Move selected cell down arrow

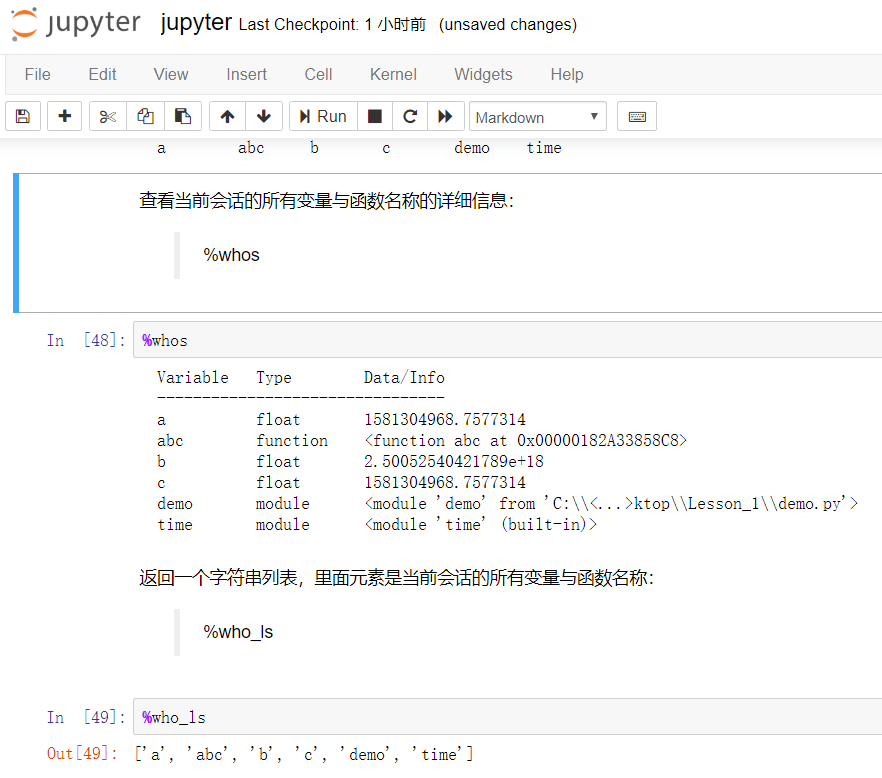(x=264, y=116)
